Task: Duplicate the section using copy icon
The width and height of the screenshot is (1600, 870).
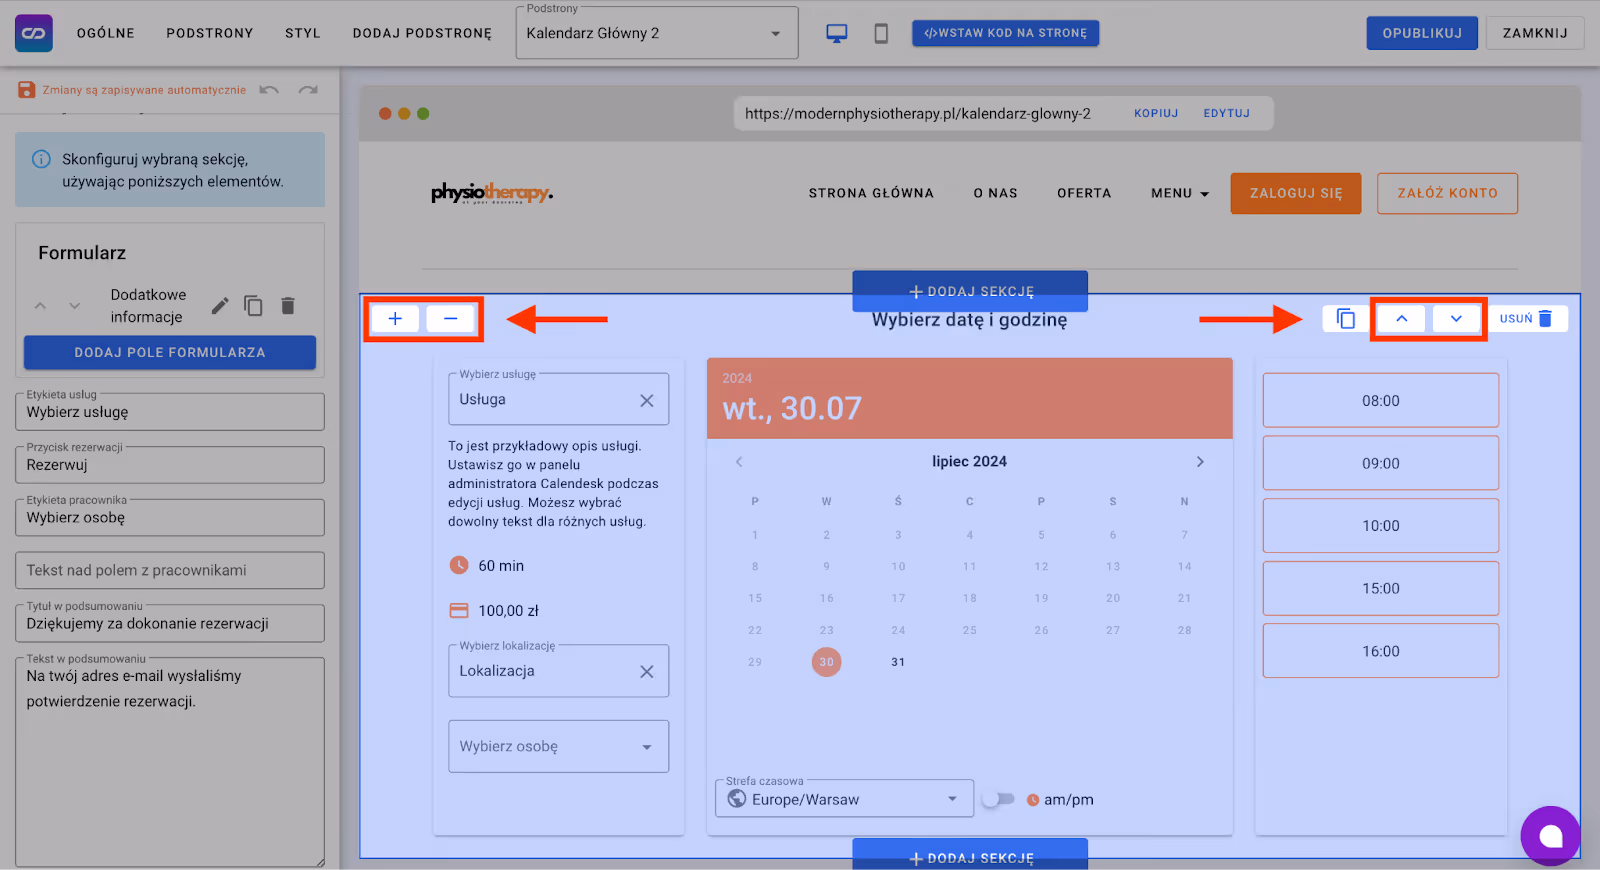Action: pos(1346,319)
